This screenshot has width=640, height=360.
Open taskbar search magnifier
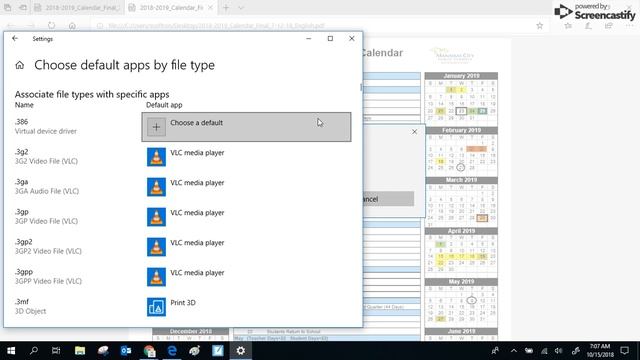34,351
